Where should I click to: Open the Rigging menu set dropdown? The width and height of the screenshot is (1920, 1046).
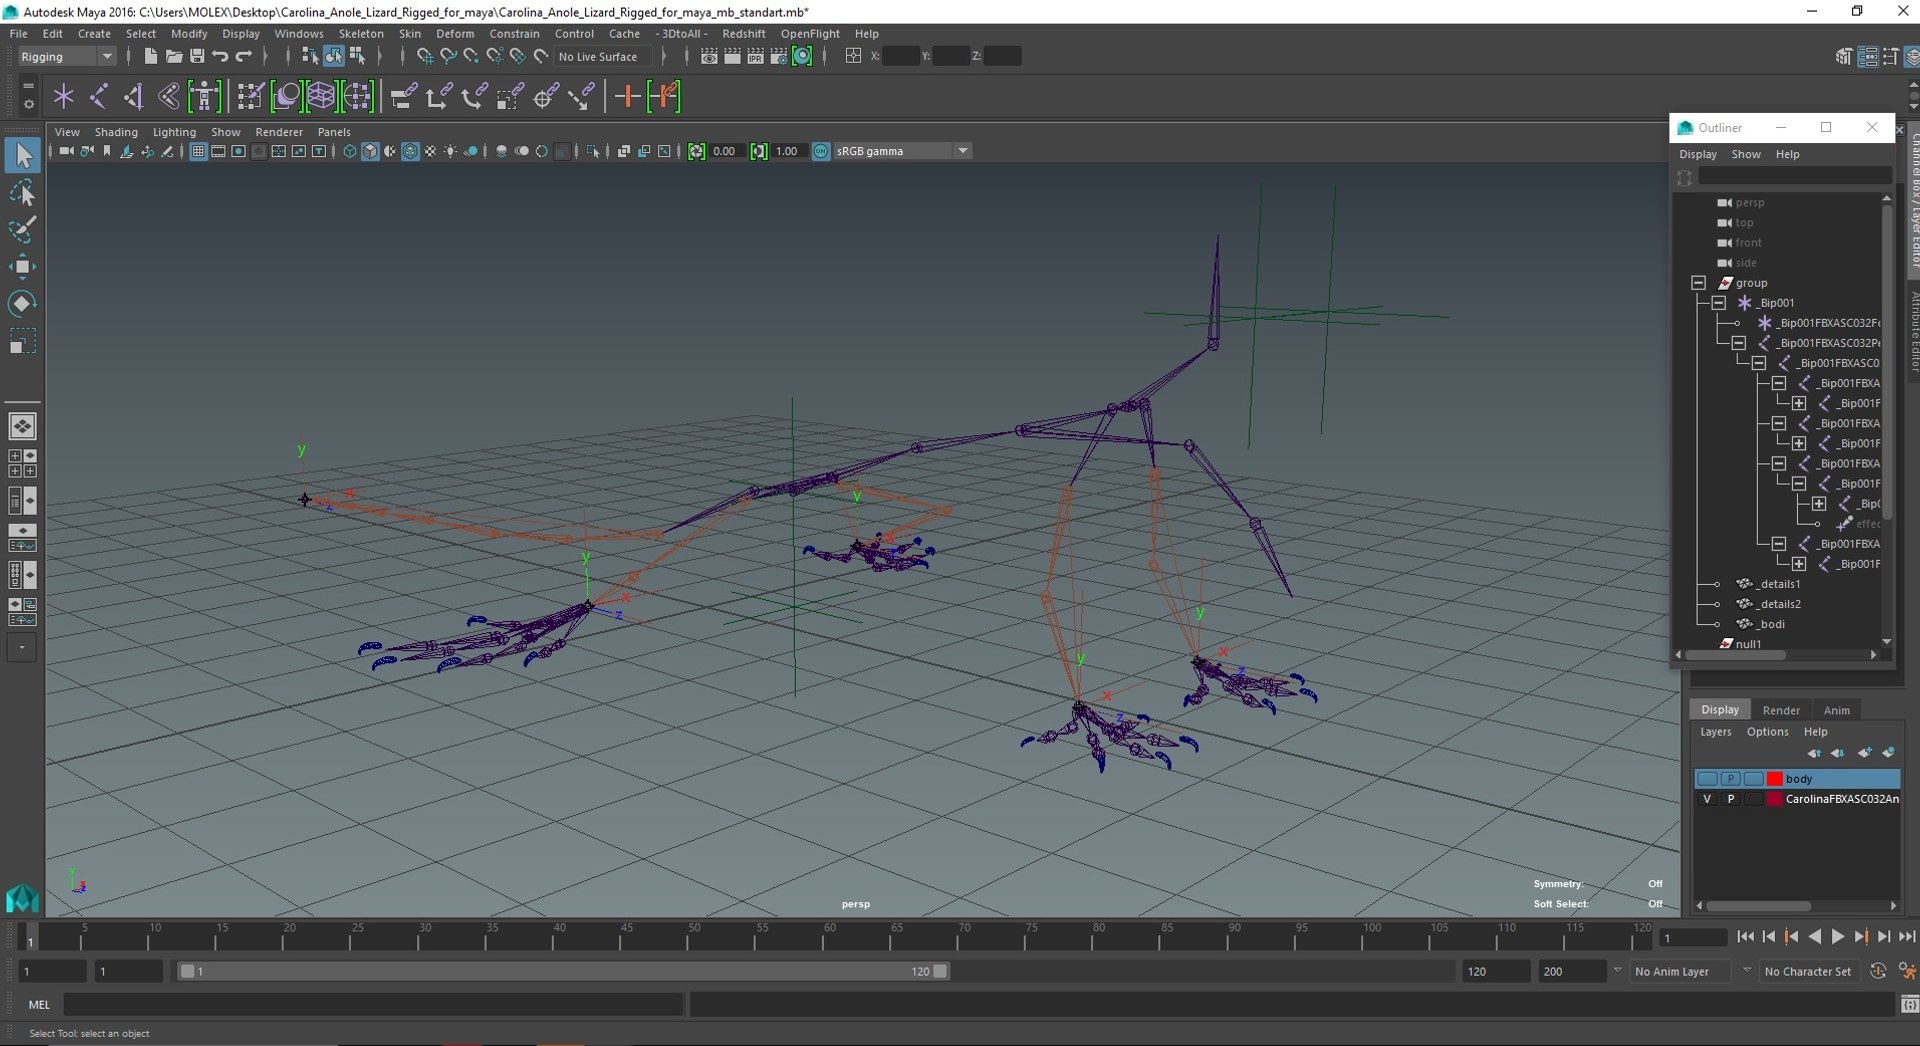coord(66,56)
